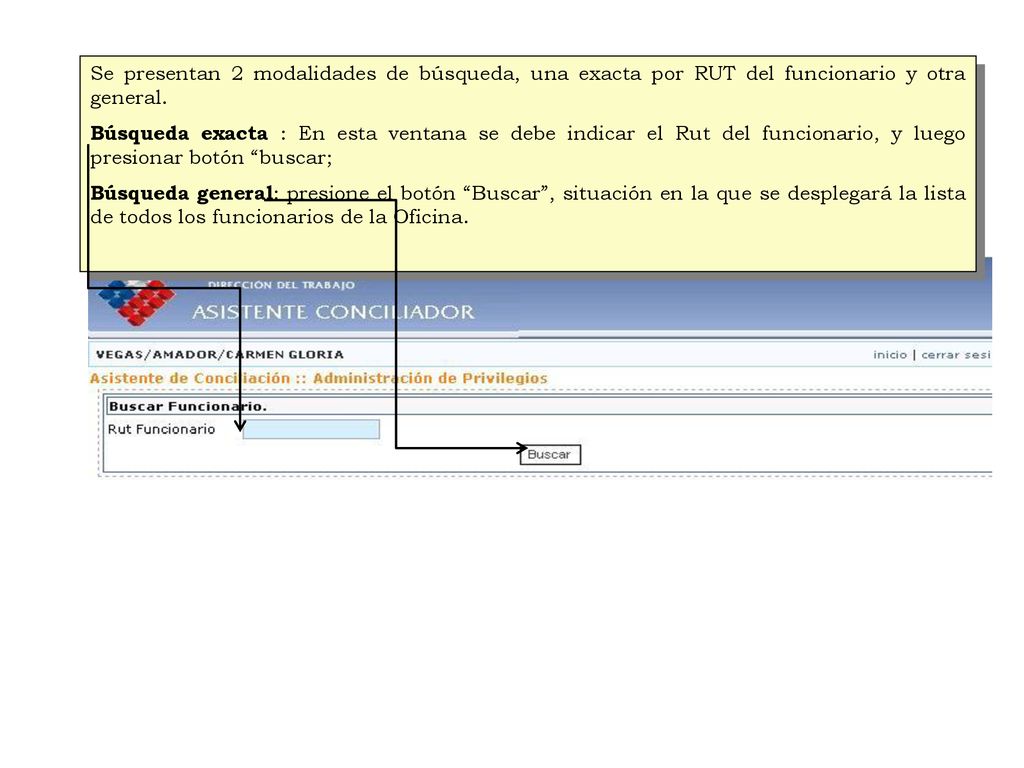Click the bold Búsqueda exacta text
The height and width of the screenshot is (768, 1024).
[179, 134]
